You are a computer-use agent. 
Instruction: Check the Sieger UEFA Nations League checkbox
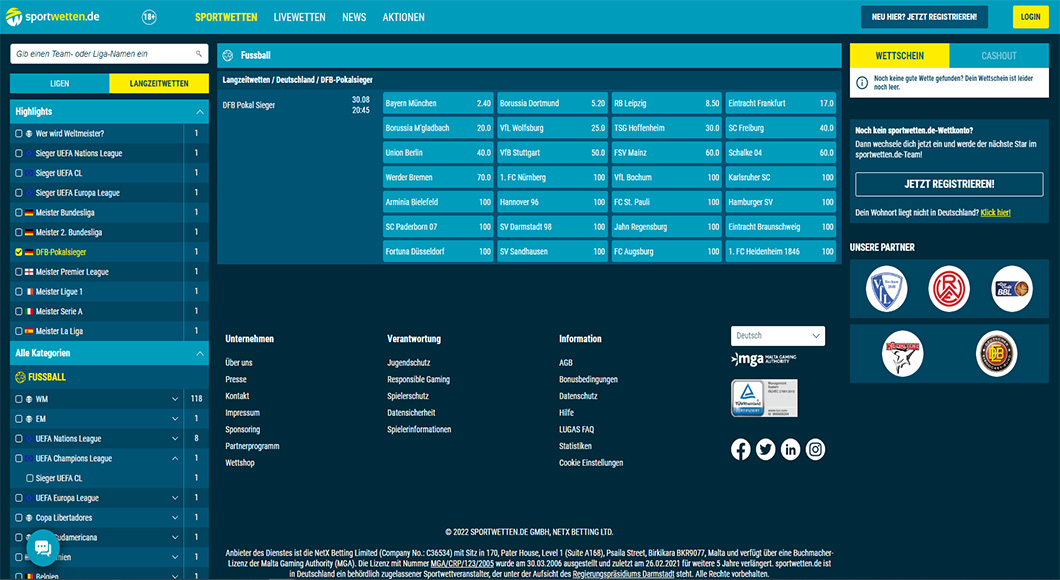click(19, 153)
